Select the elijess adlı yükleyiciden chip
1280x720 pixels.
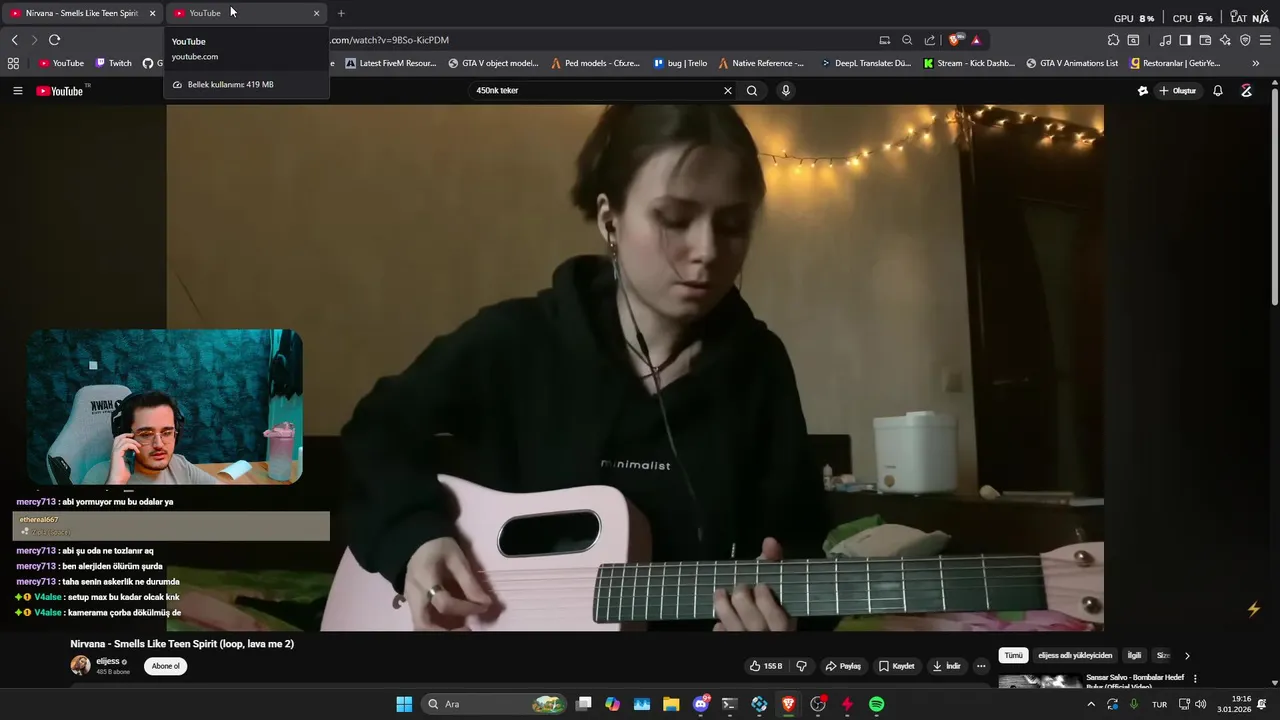tap(1075, 656)
